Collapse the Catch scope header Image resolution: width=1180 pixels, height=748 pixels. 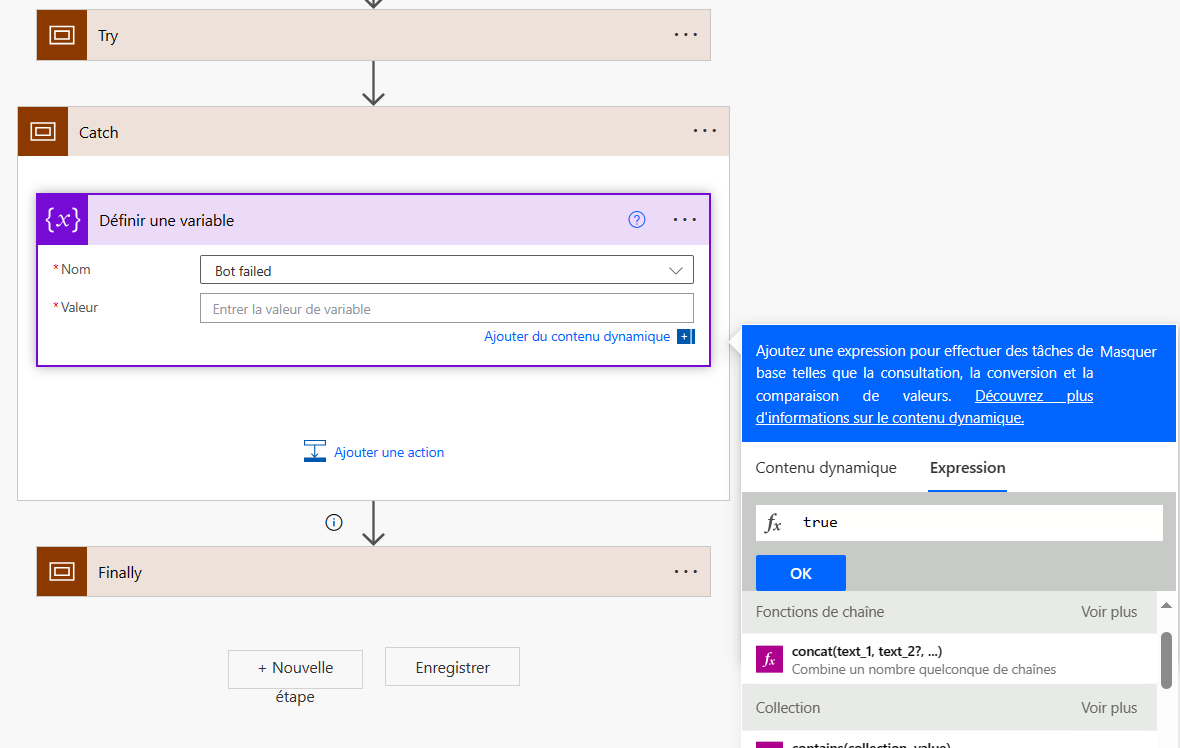373,132
